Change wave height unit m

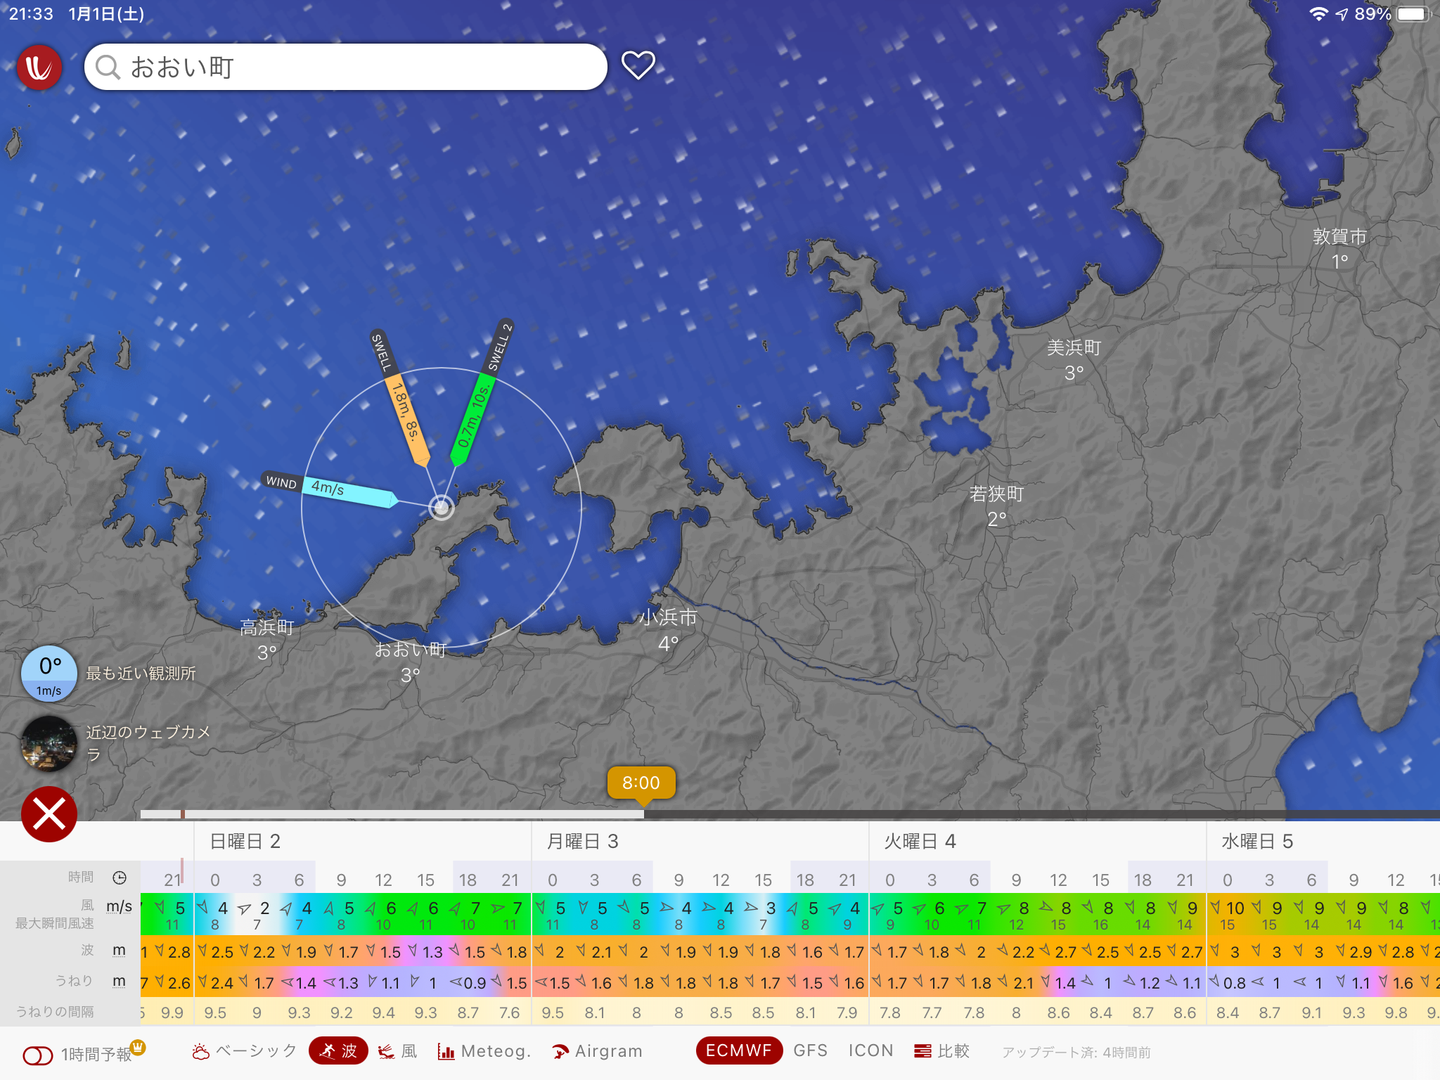(119, 950)
